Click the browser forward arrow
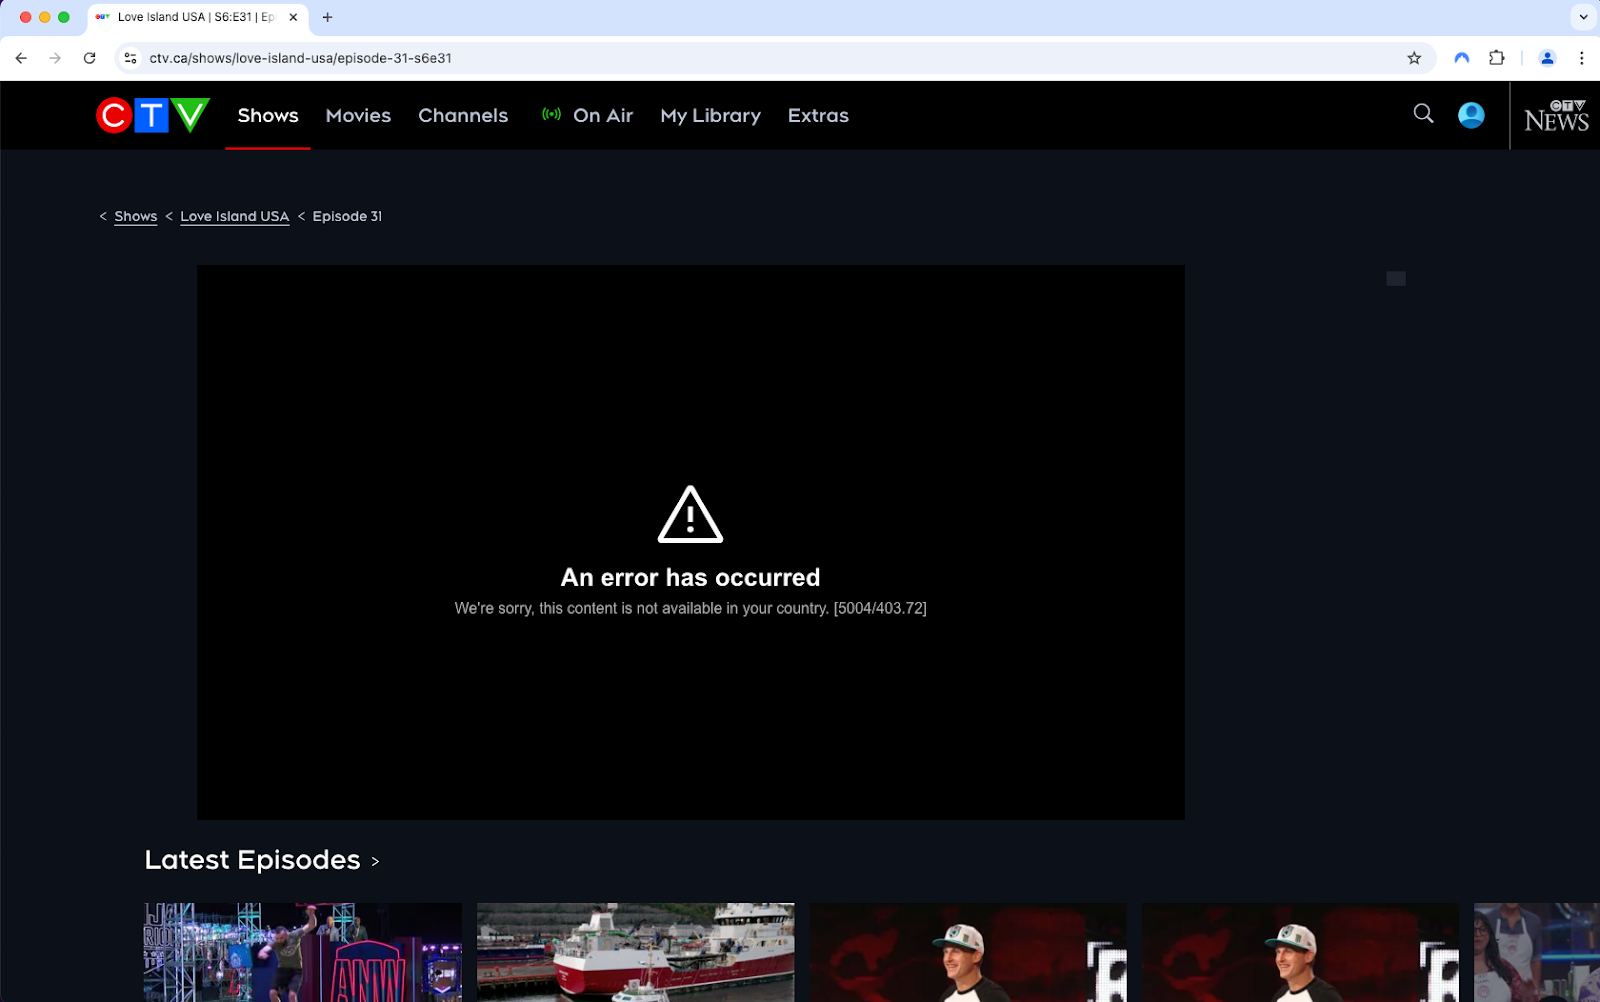Image resolution: width=1600 pixels, height=1002 pixels. (x=55, y=58)
